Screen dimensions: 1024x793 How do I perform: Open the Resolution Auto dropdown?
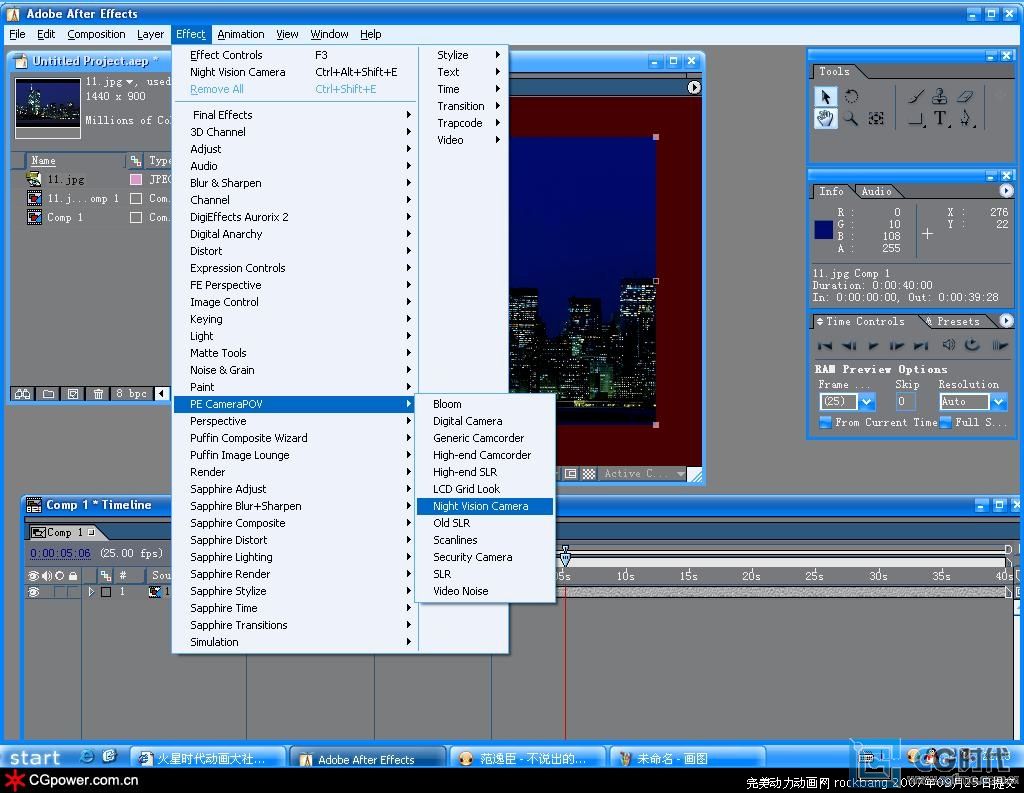pos(998,402)
